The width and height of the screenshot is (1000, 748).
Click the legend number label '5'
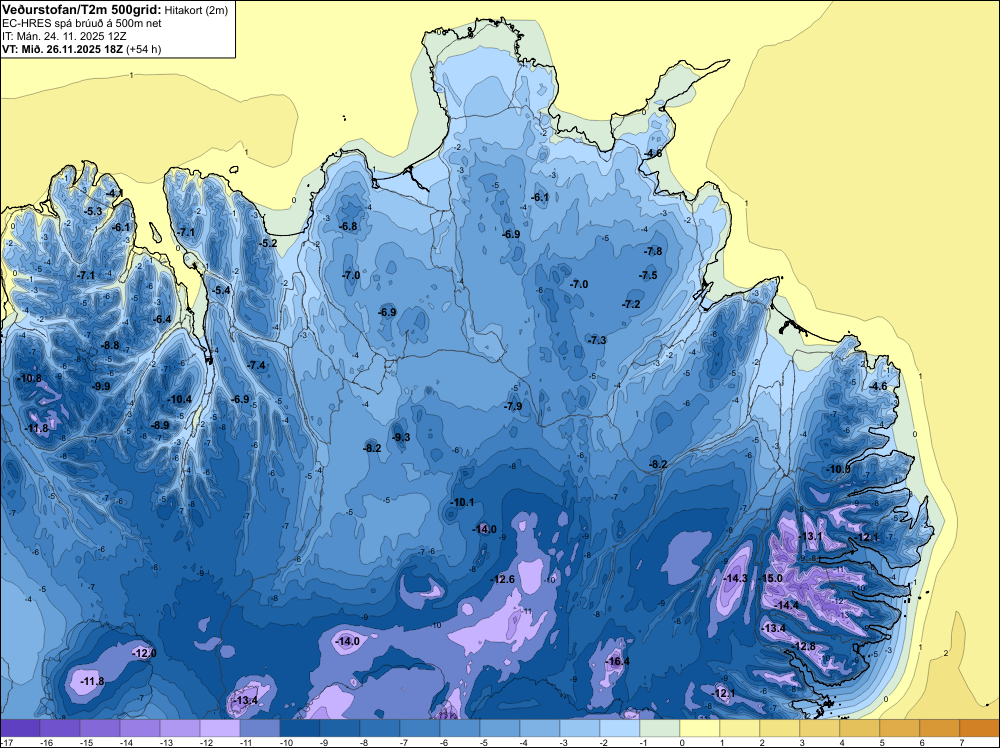tap(881, 743)
